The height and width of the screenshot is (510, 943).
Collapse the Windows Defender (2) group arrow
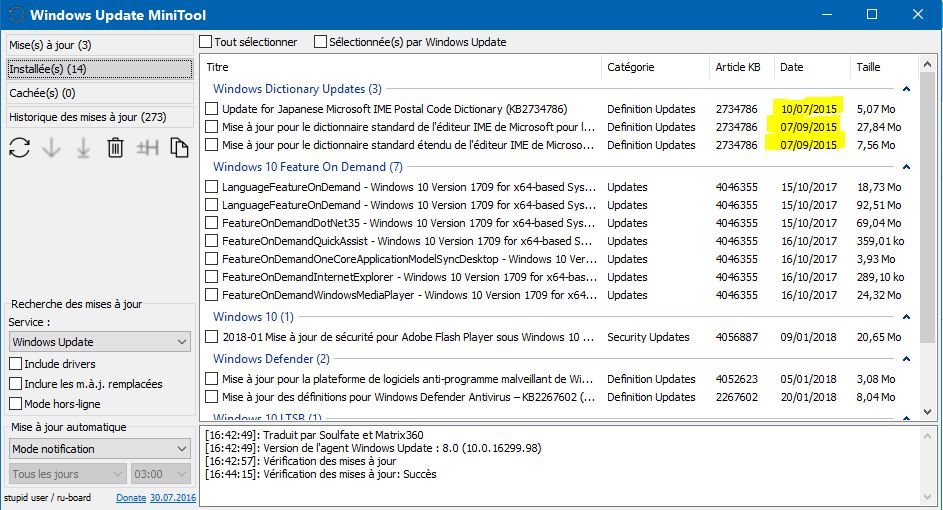[x=906, y=359]
